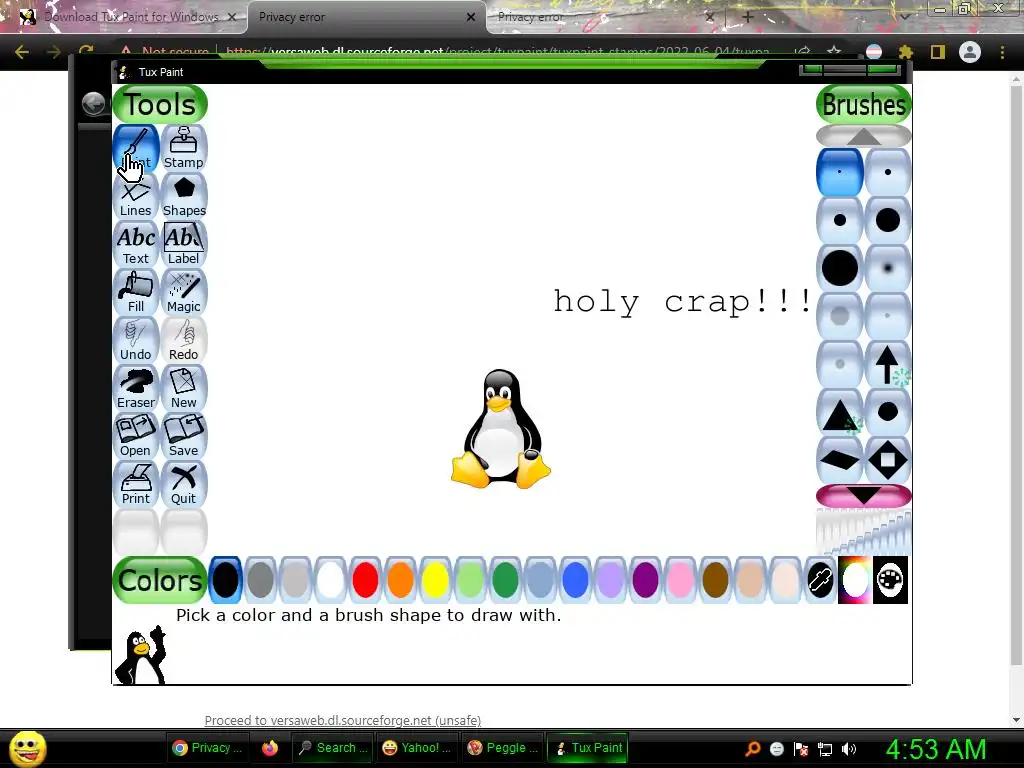Choose the largest round black brush
Image resolution: width=1024 pixels, height=768 pixels.
(840, 268)
